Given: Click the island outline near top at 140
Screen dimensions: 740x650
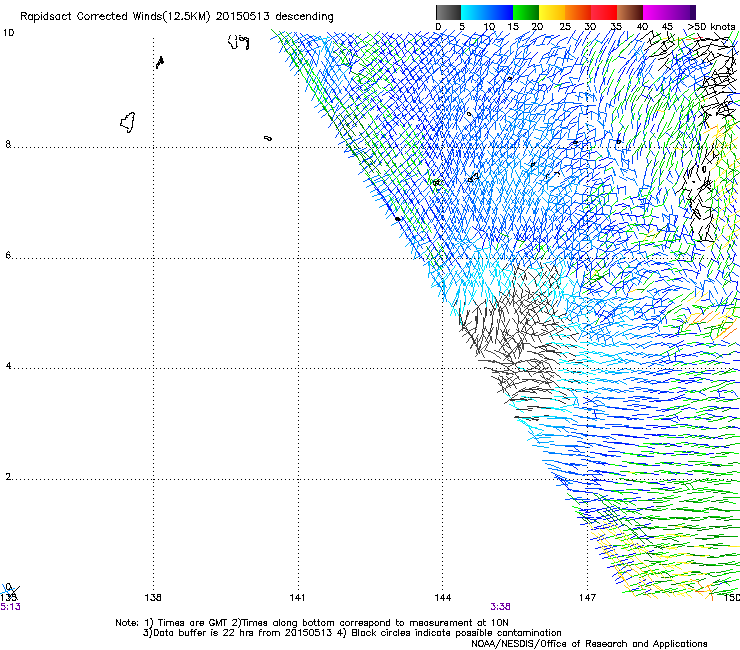Looking at the screenshot, I should [x=238, y=42].
